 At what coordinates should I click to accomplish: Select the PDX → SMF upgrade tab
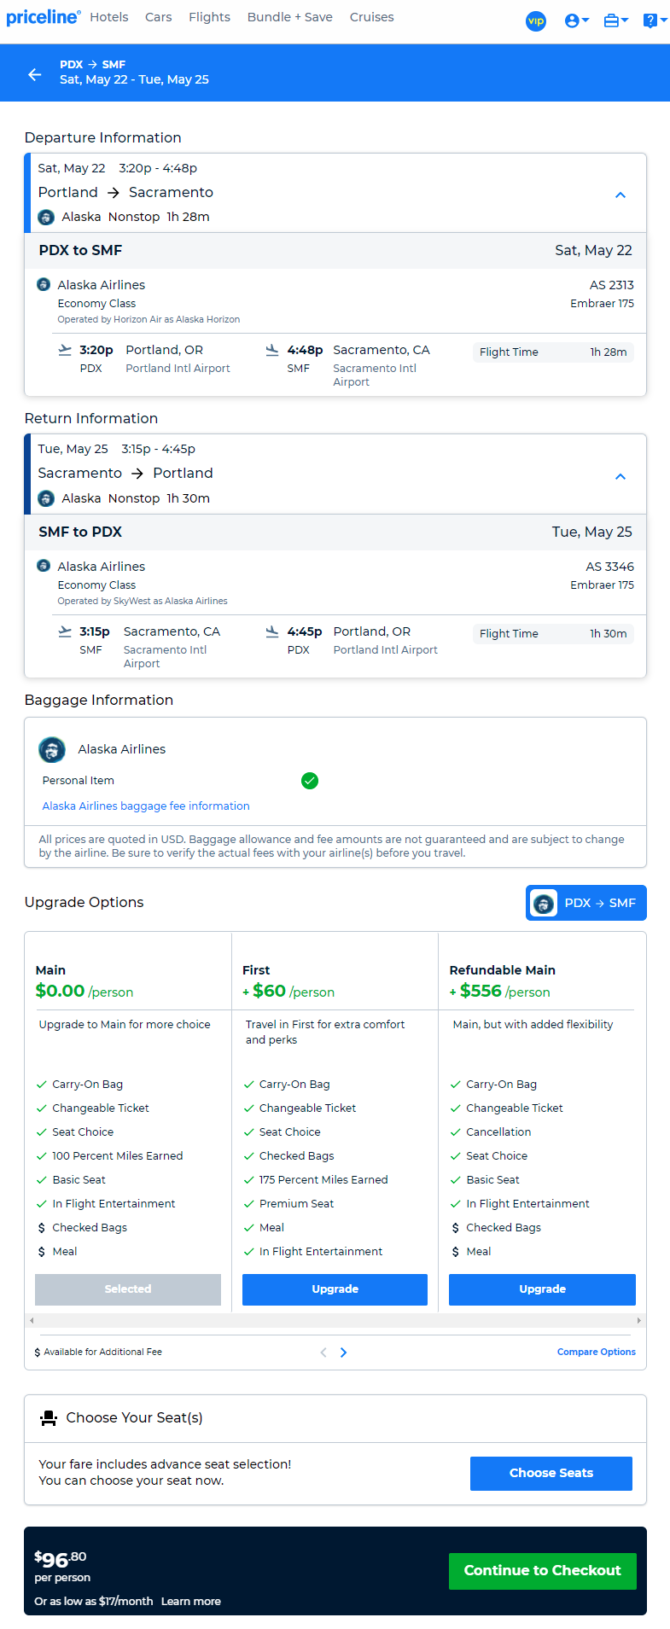tap(586, 903)
